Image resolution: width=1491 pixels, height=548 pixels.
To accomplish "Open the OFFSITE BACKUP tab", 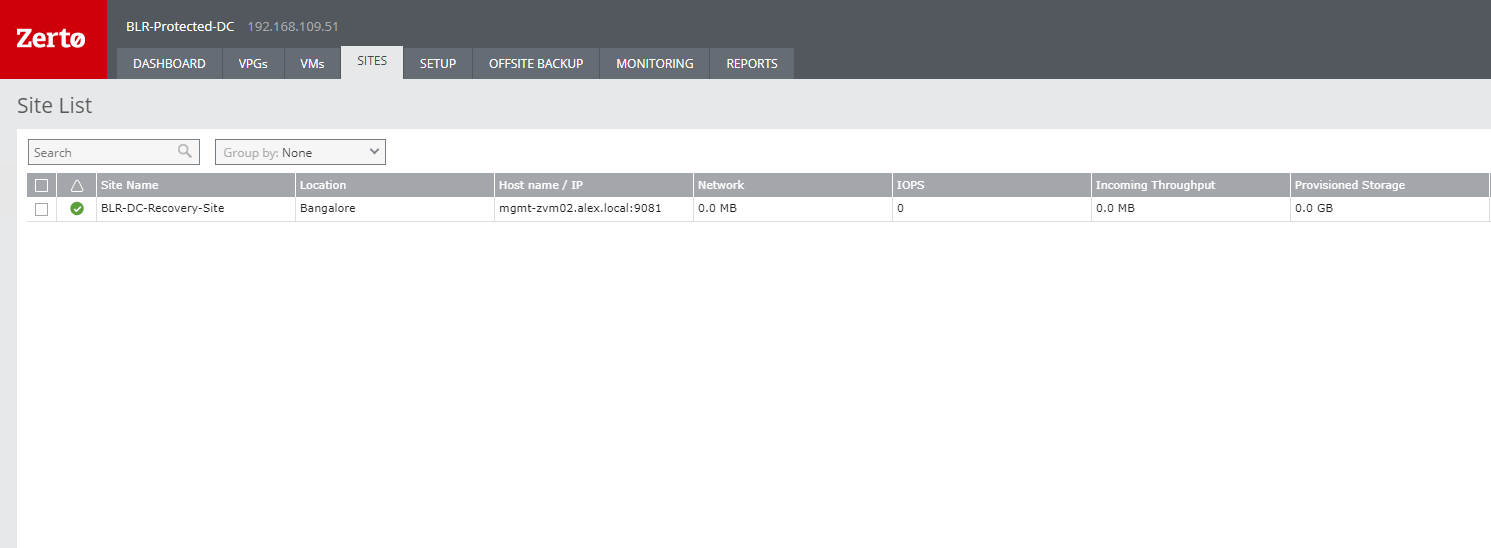I will (x=535, y=63).
